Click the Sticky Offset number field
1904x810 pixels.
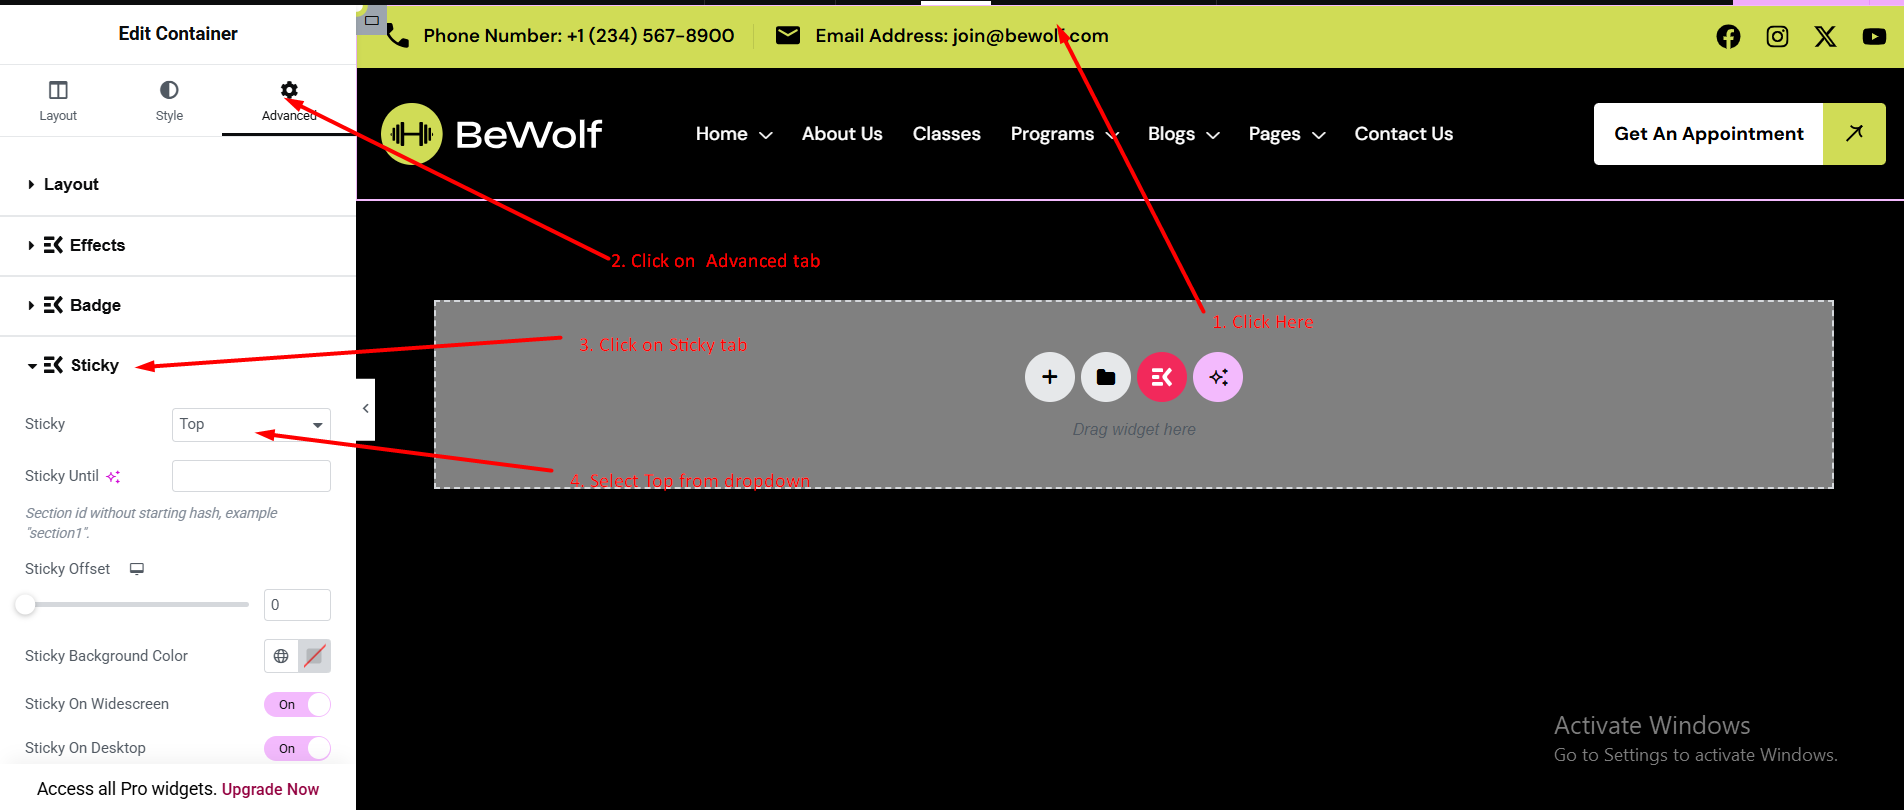click(x=297, y=605)
